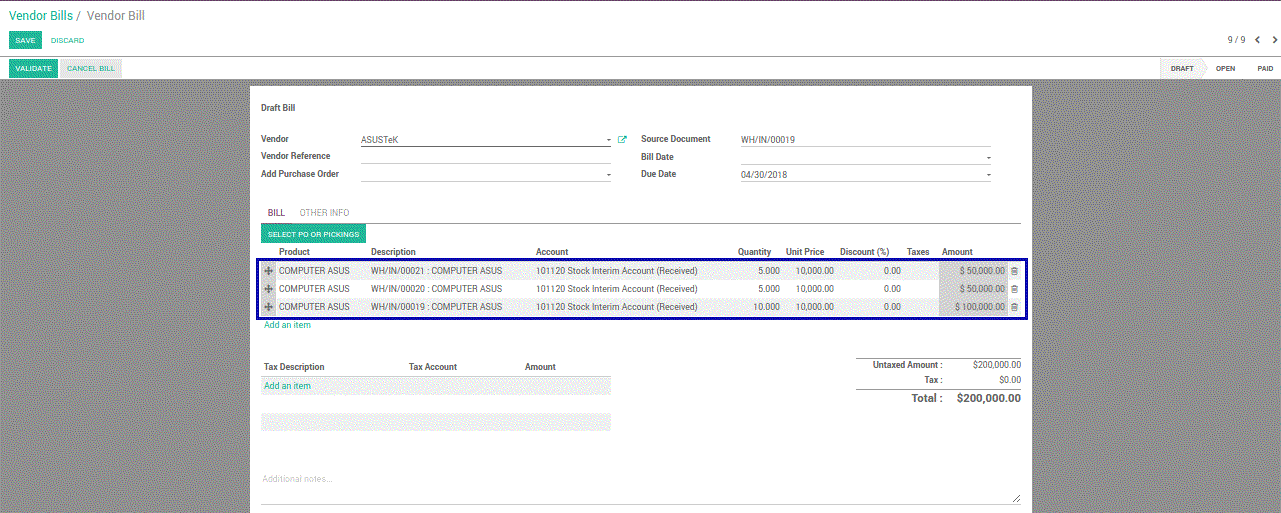
Task: Click the Untaxed Amount value $200,000.00
Action: click(x=997, y=365)
